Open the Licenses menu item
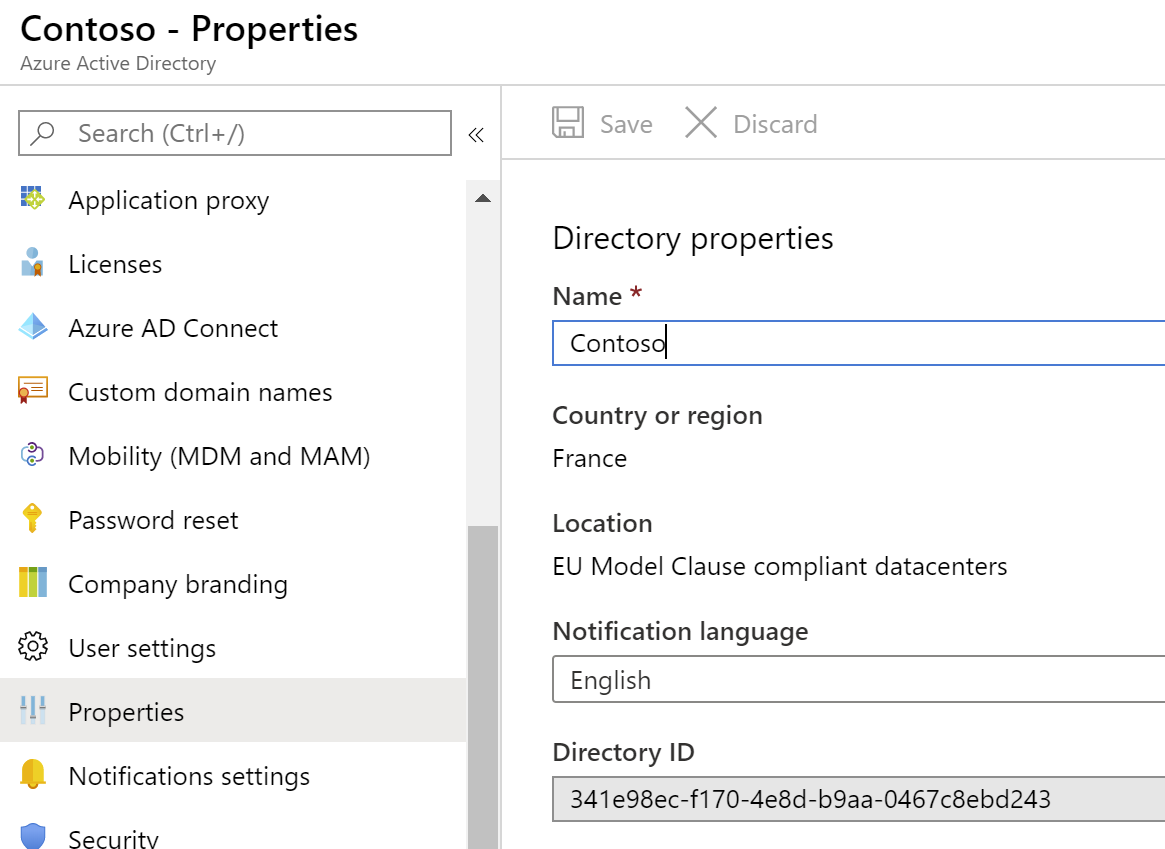Viewport: 1165px width, 849px height. (233, 264)
